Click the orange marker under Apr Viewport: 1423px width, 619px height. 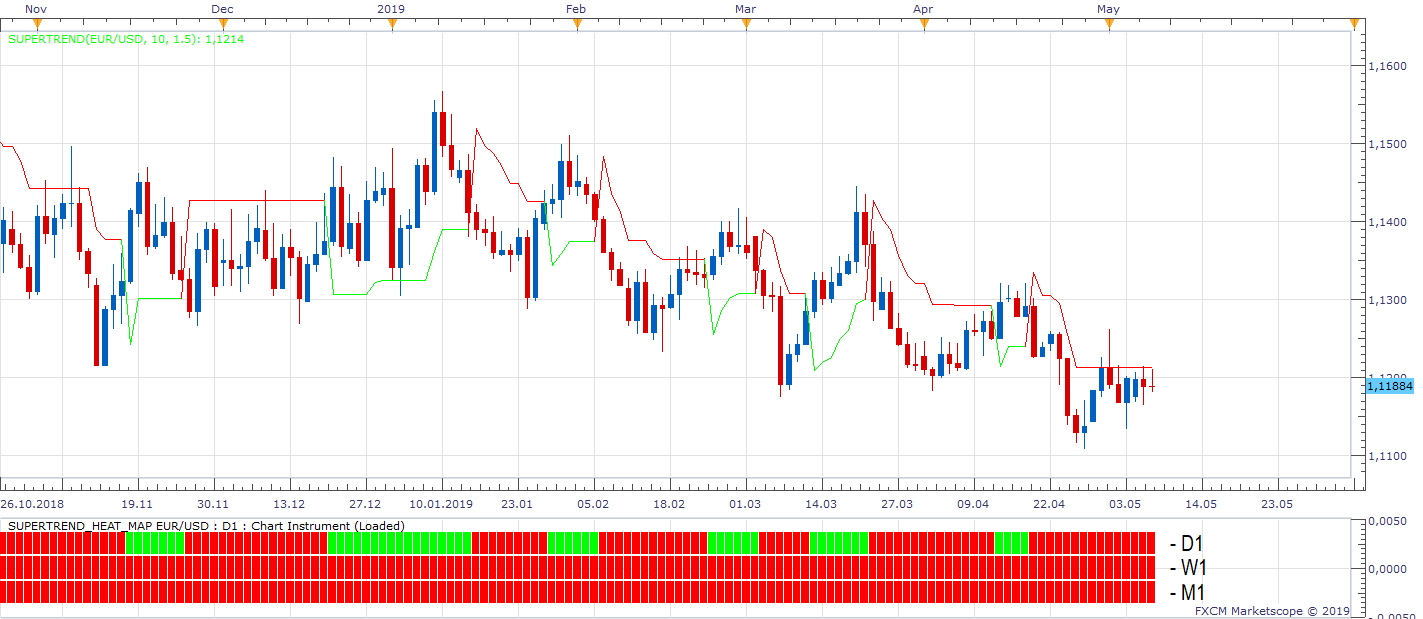tap(924, 25)
